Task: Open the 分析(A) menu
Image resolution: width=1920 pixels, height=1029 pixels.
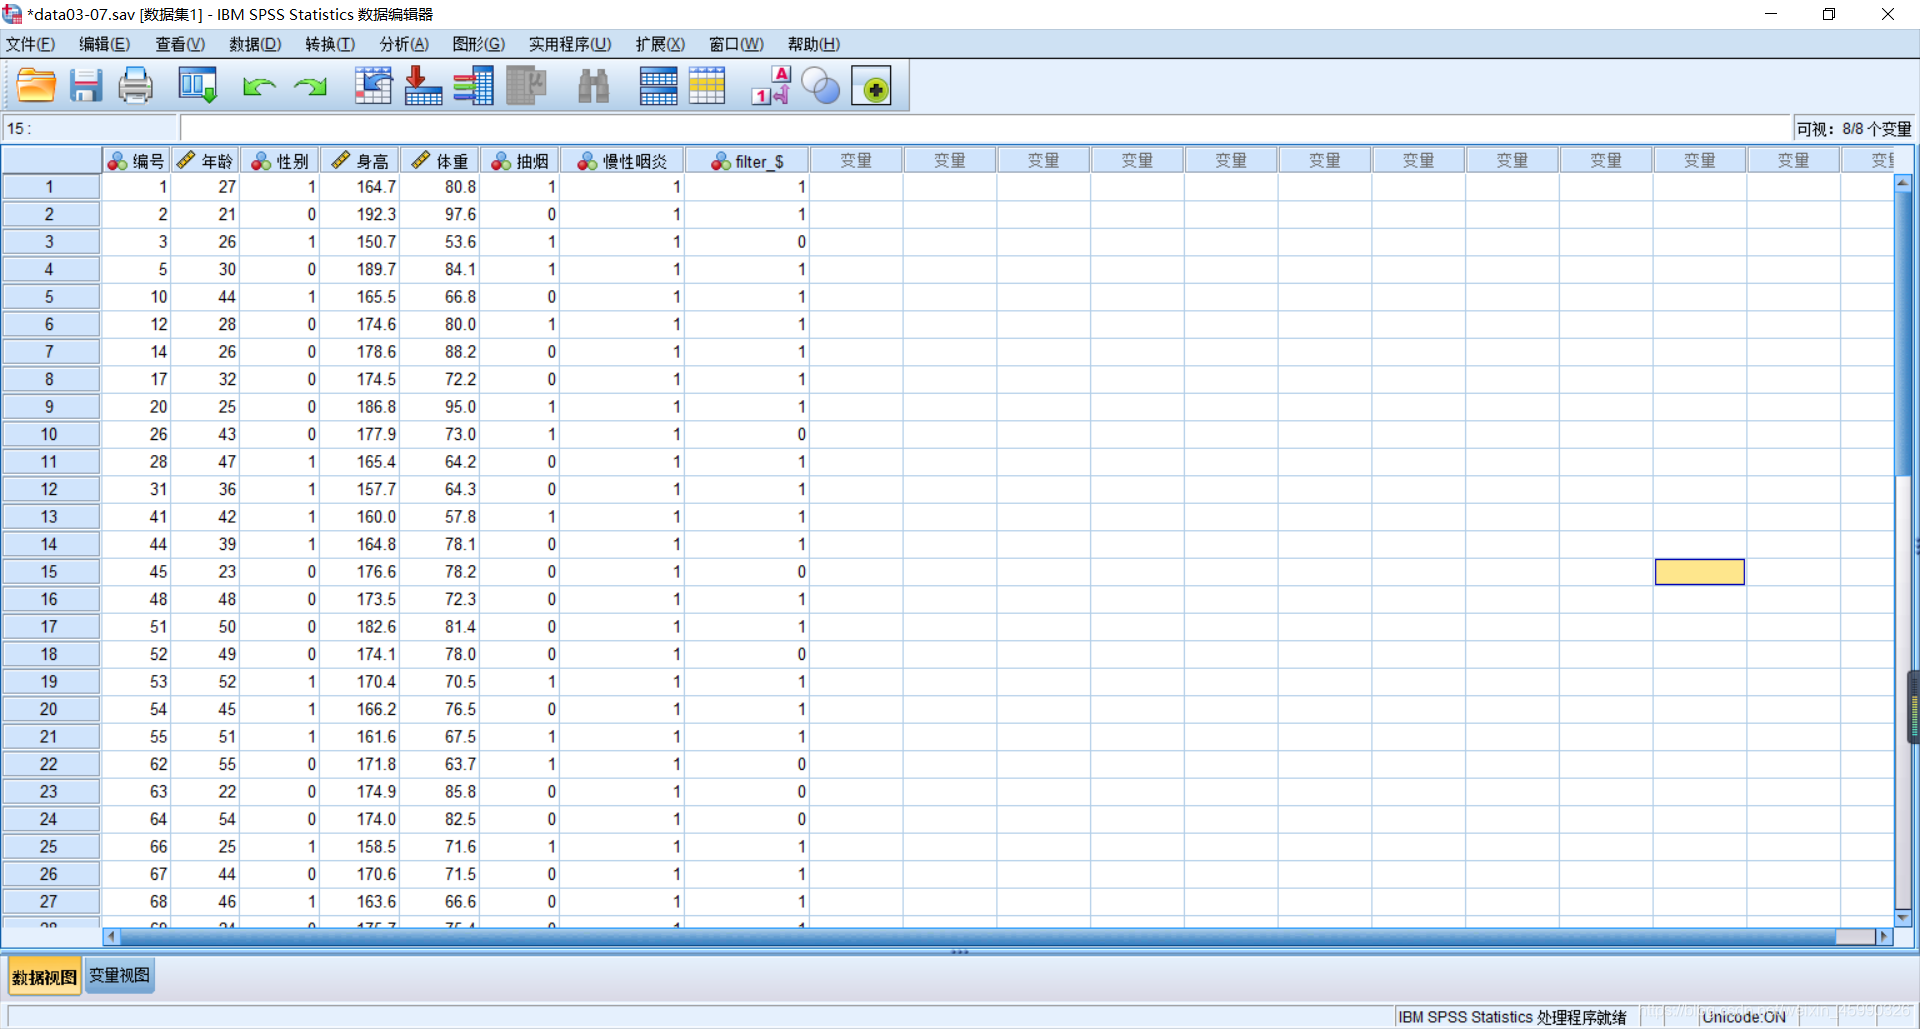Action: coord(404,44)
